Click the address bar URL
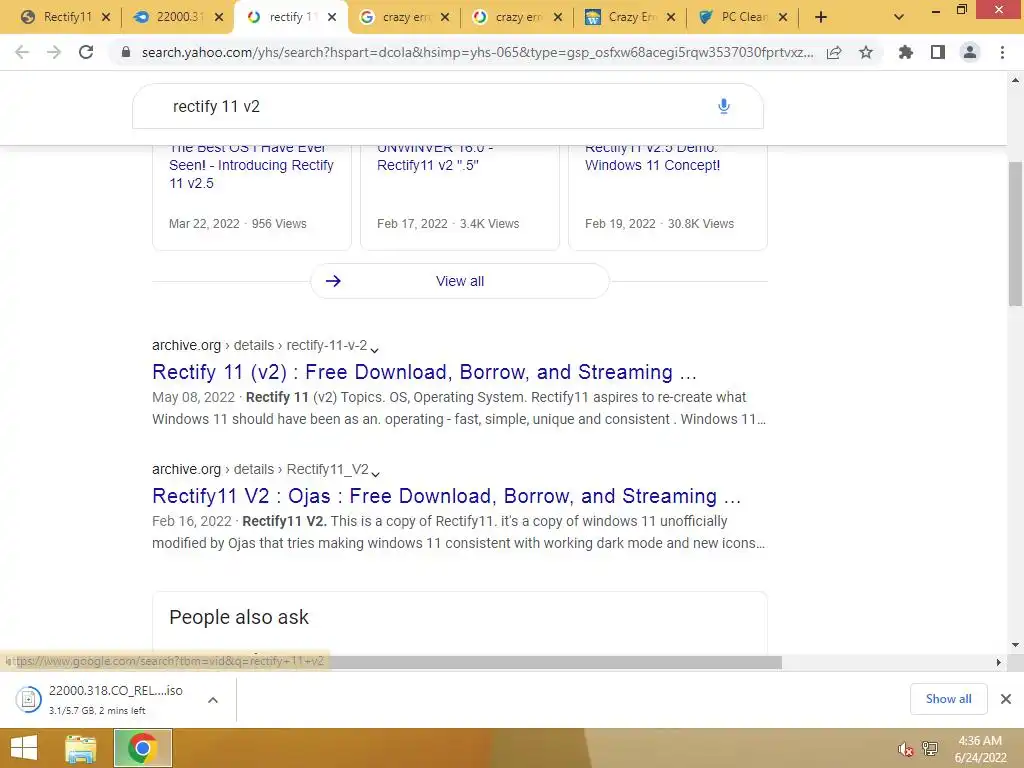 tap(477, 52)
